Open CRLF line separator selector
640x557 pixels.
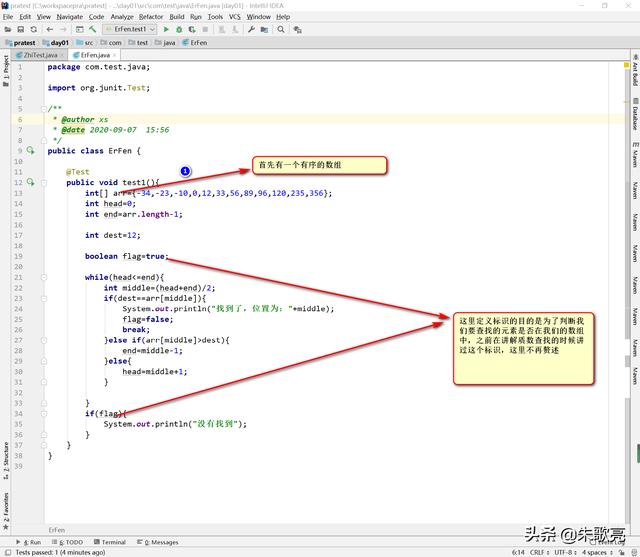(x=539, y=552)
